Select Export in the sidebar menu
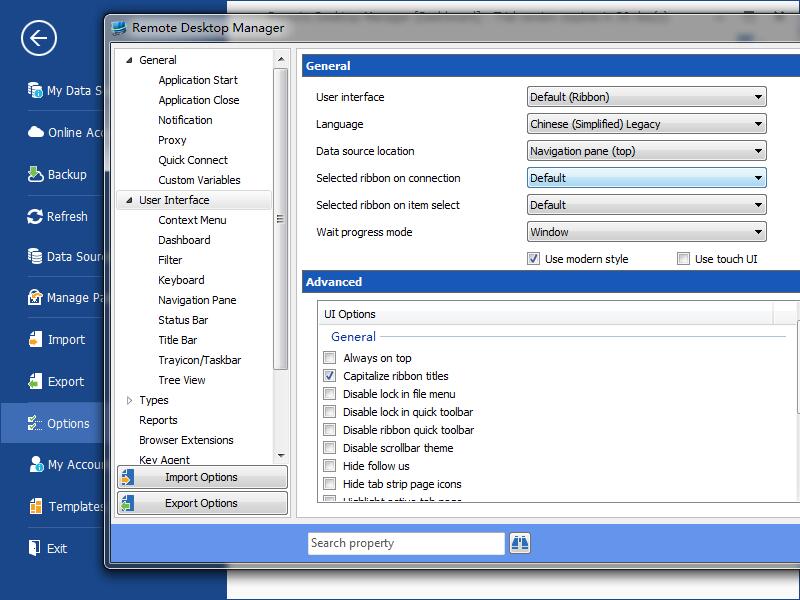Image resolution: width=800 pixels, height=600 pixels. point(66,382)
